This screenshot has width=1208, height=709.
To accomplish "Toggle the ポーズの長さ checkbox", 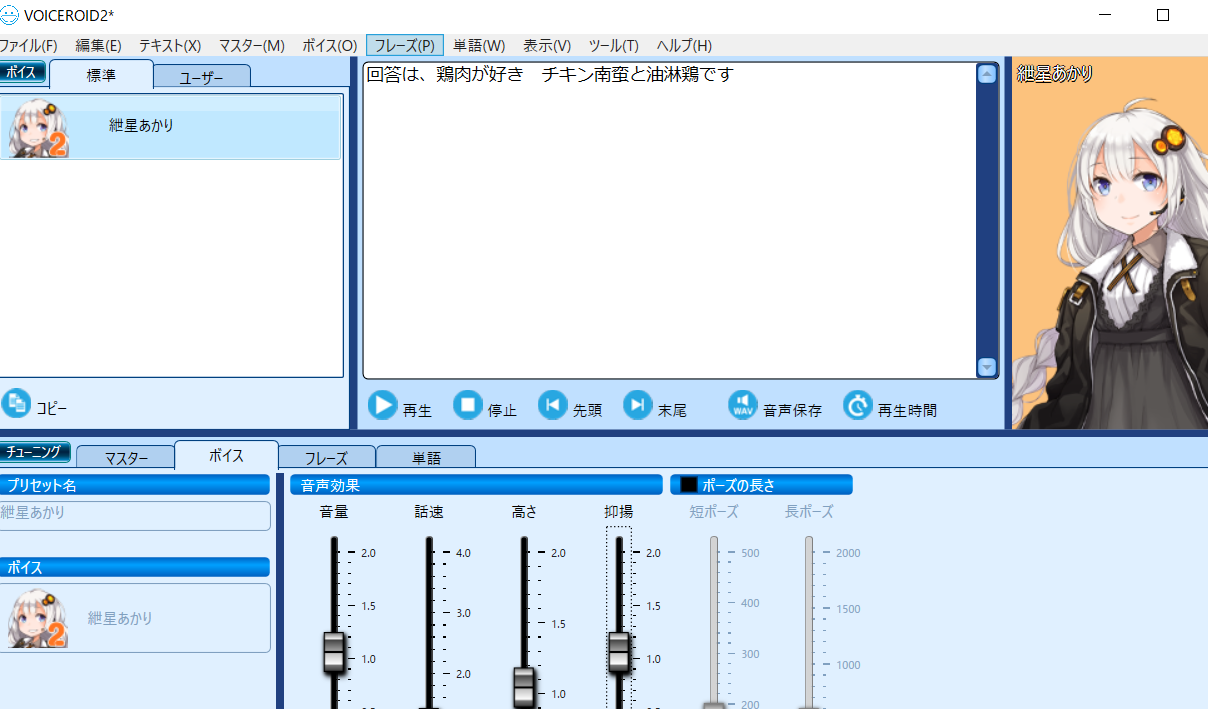I will click(688, 485).
